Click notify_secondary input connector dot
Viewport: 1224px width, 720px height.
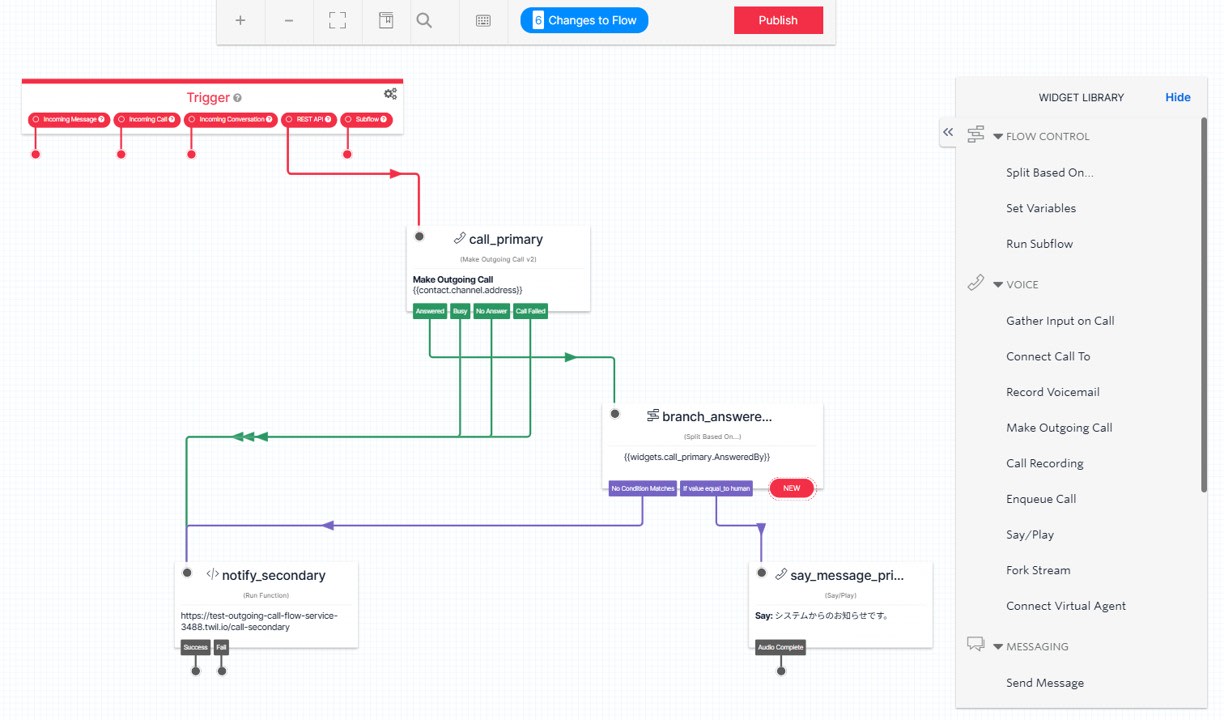point(187,573)
